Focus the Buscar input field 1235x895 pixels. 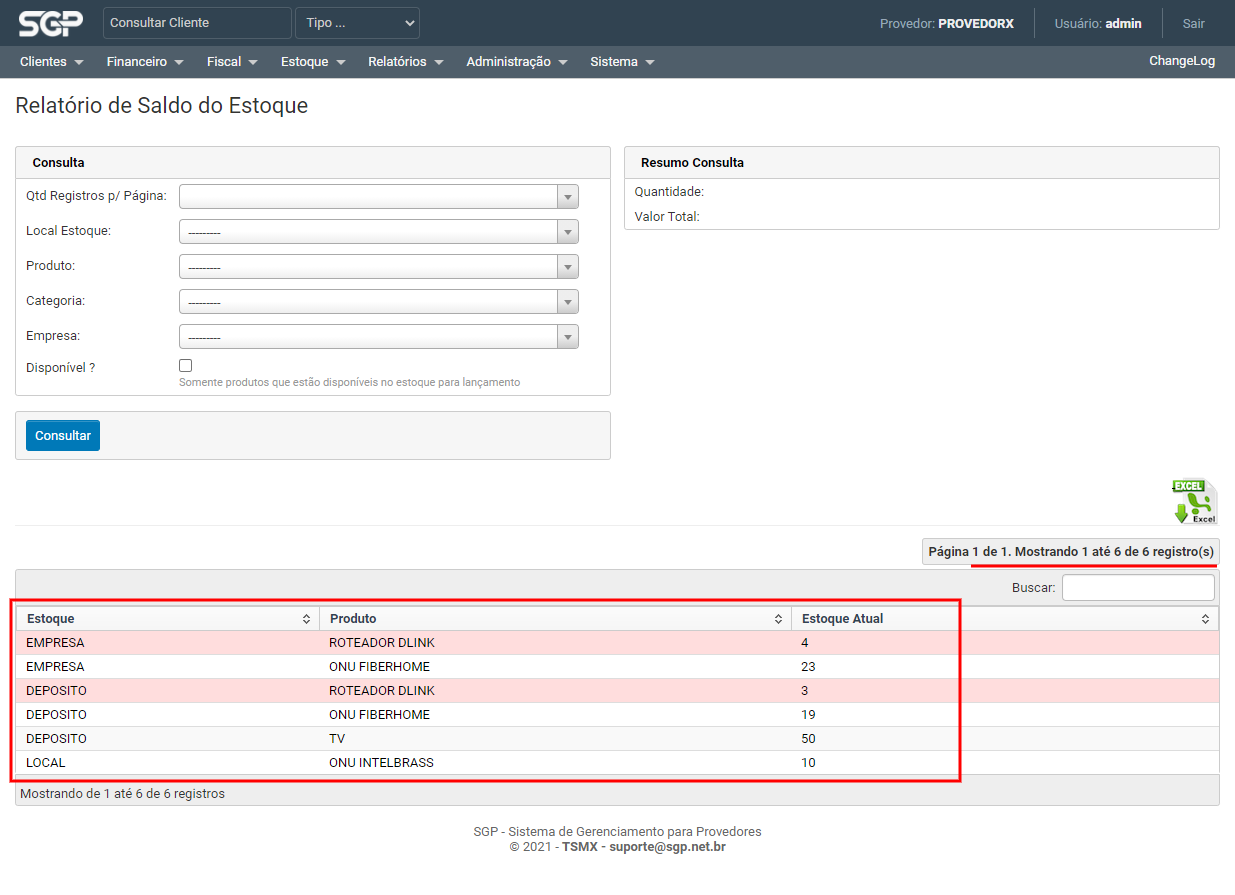(1138, 588)
